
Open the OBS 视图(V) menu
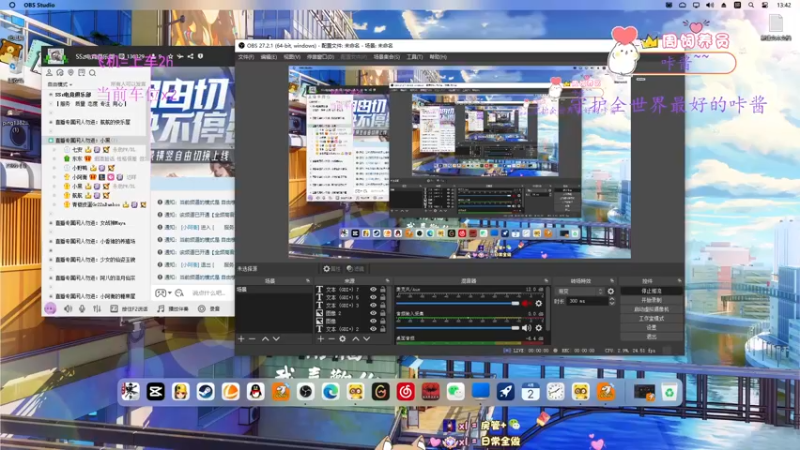[292, 57]
